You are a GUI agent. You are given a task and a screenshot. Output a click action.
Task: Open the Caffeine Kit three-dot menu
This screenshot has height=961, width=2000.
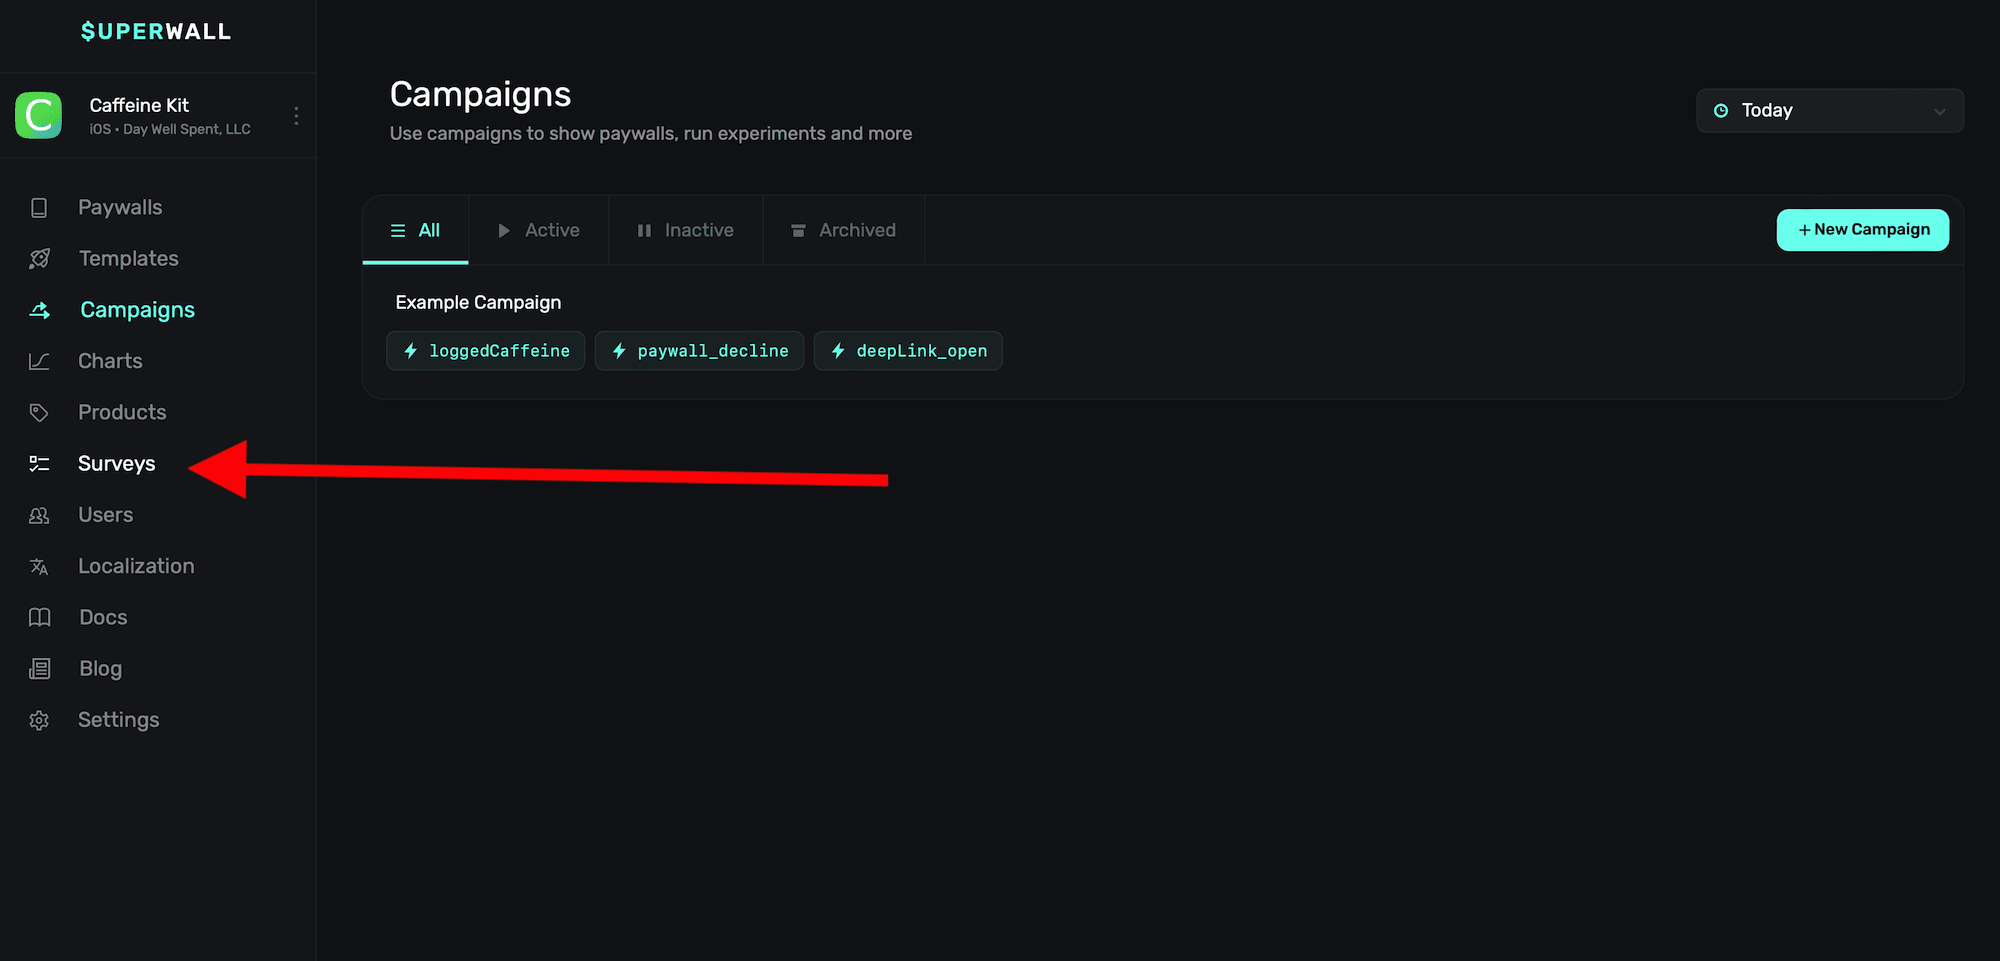click(x=296, y=116)
